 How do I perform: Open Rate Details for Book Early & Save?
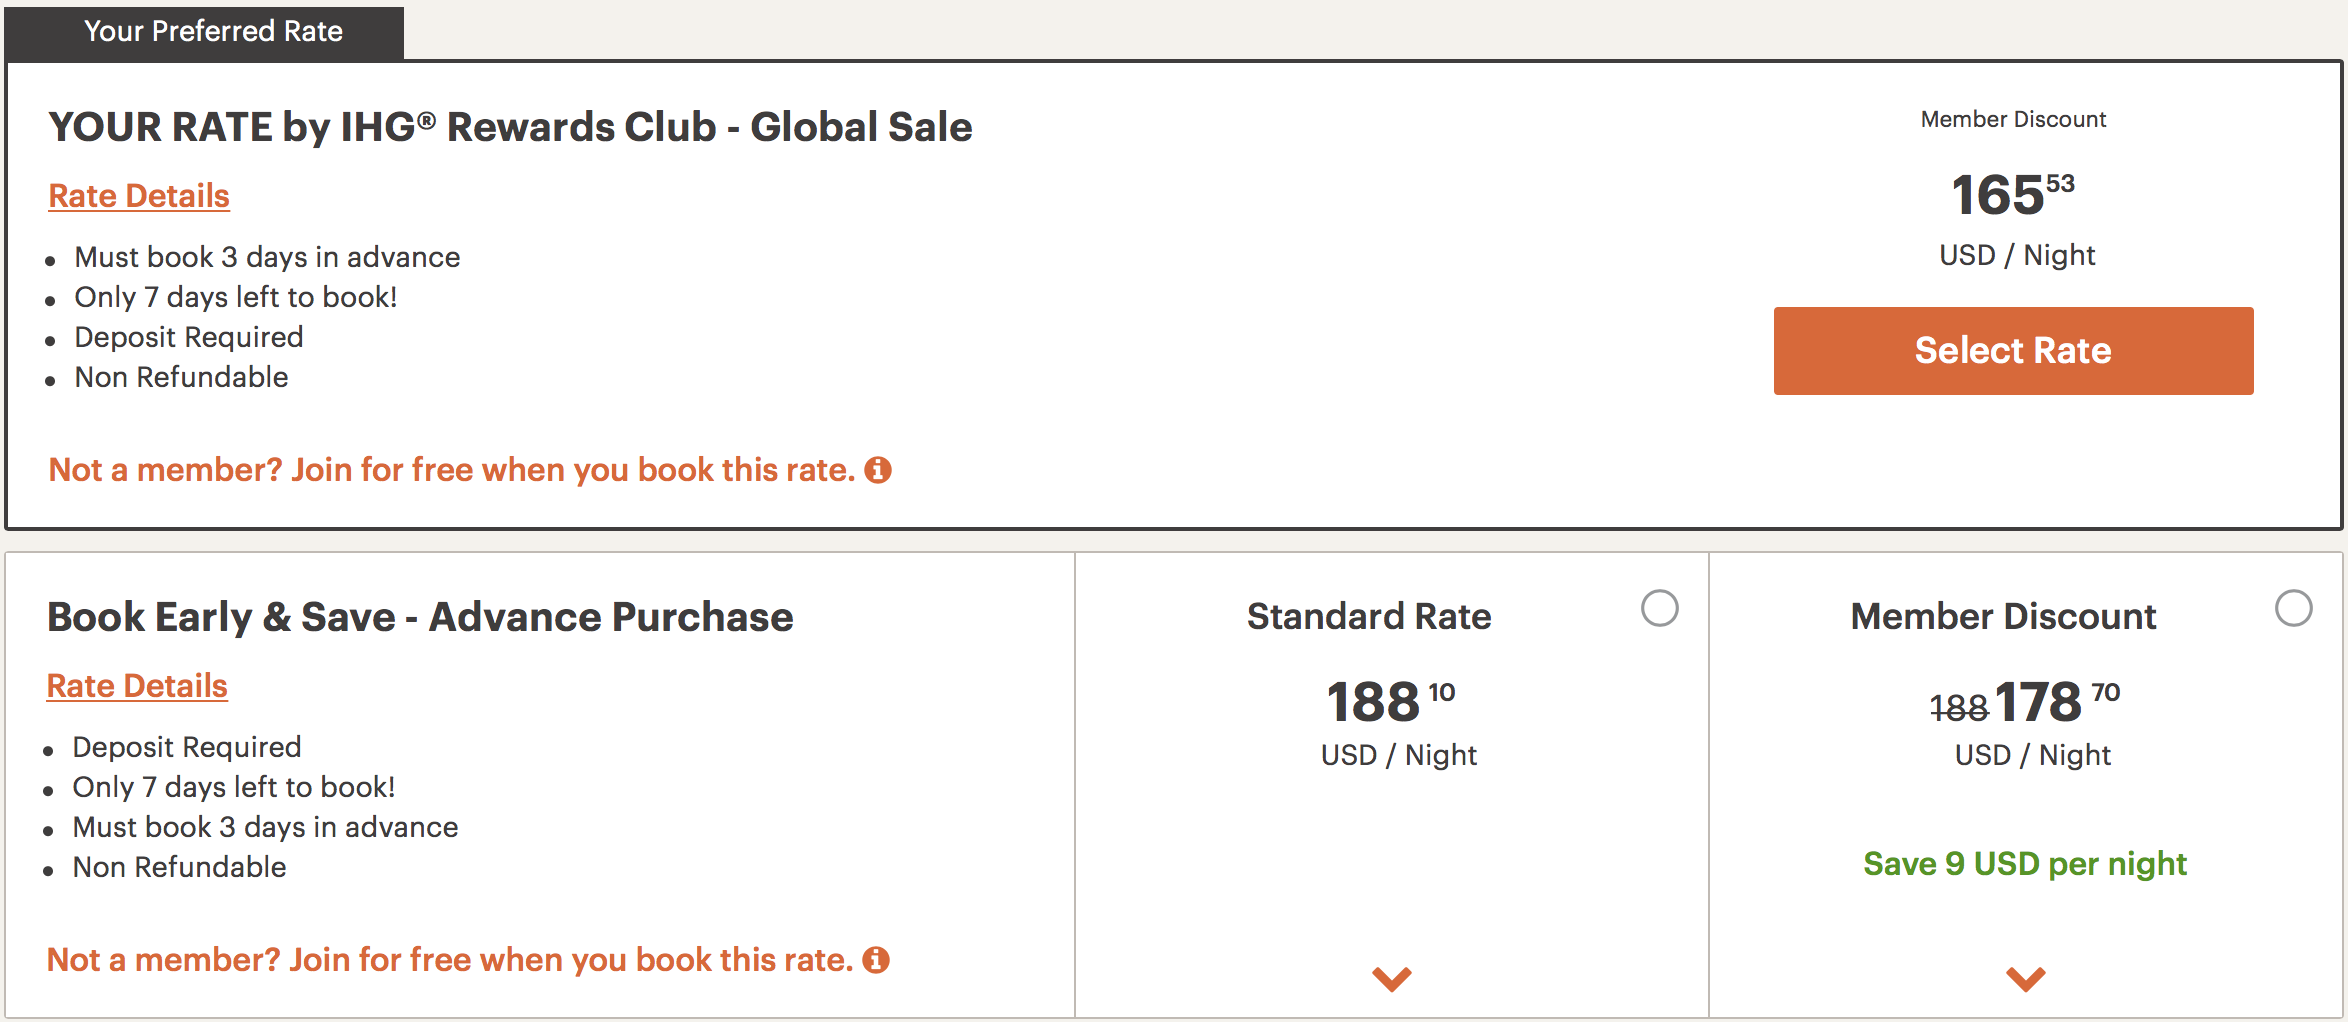point(137,686)
